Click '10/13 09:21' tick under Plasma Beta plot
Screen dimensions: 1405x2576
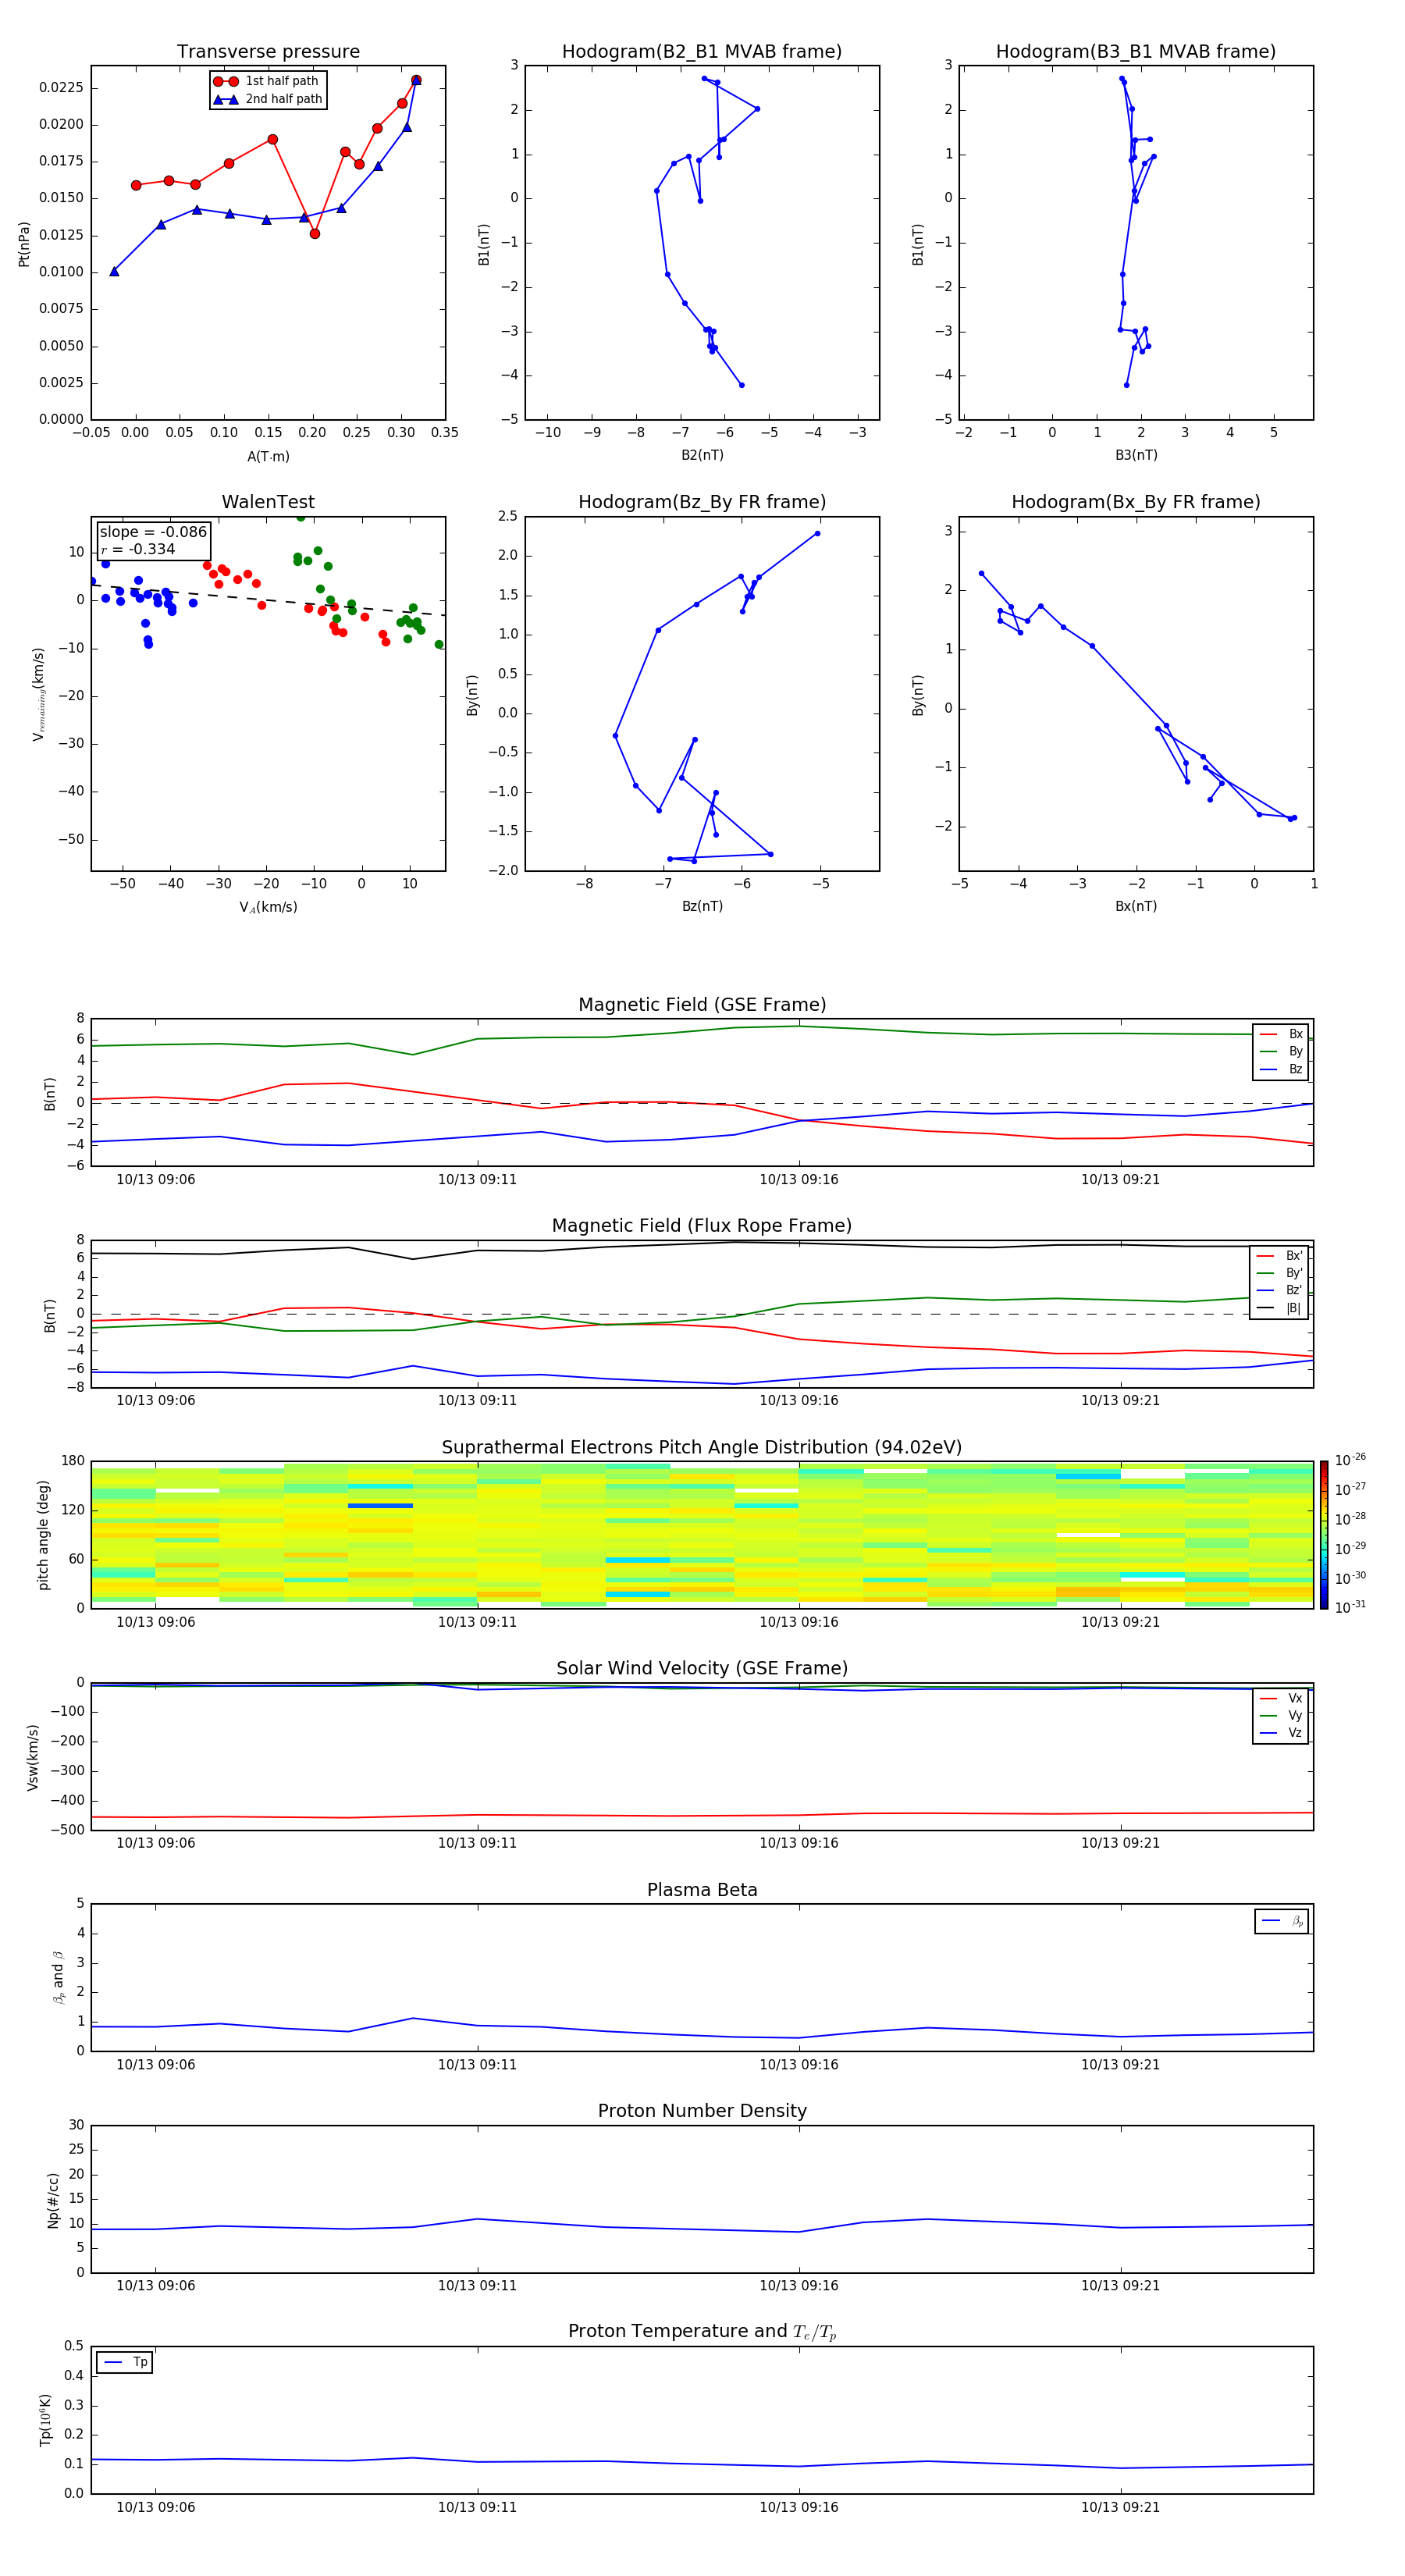[1120, 2065]
